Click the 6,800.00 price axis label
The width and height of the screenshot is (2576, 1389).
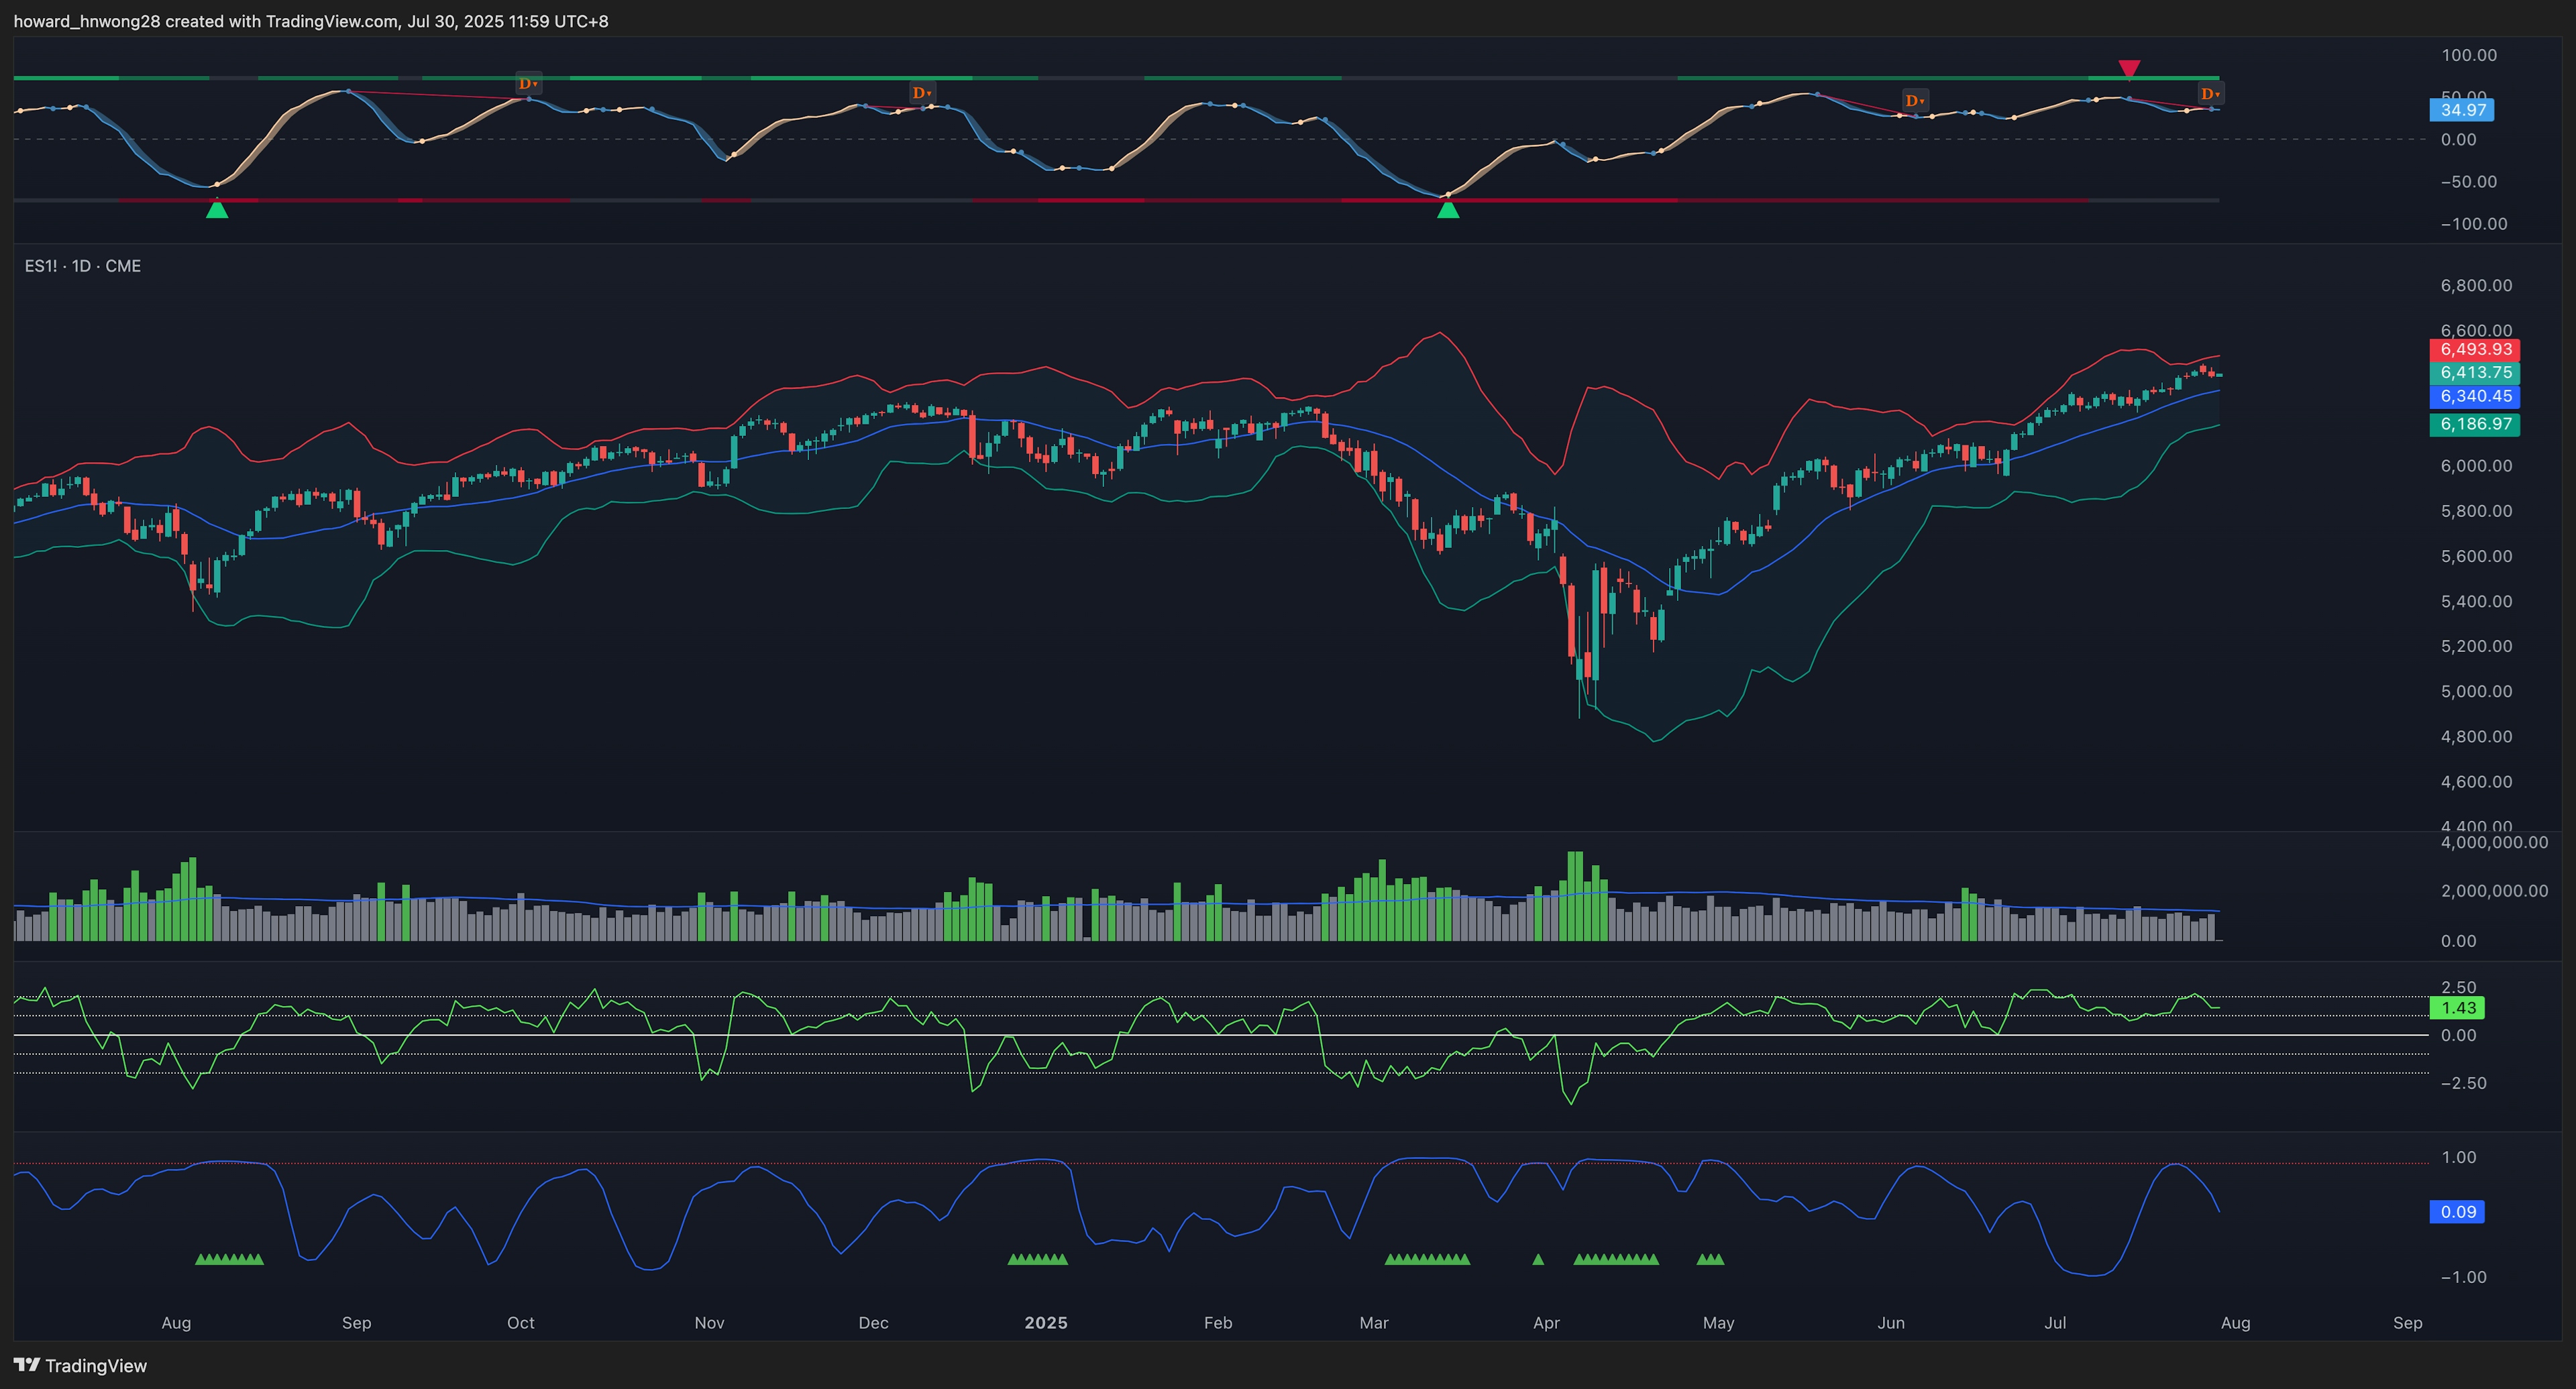(x=2476, y=285)
